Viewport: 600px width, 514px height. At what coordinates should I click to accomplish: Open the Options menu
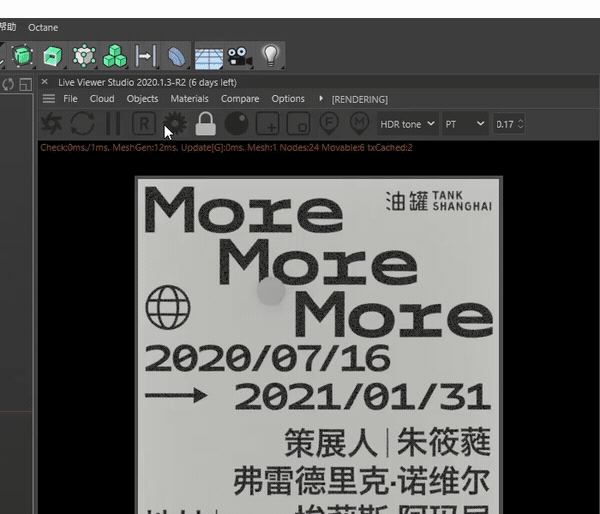pyautogui.click(x=288, y=99)
